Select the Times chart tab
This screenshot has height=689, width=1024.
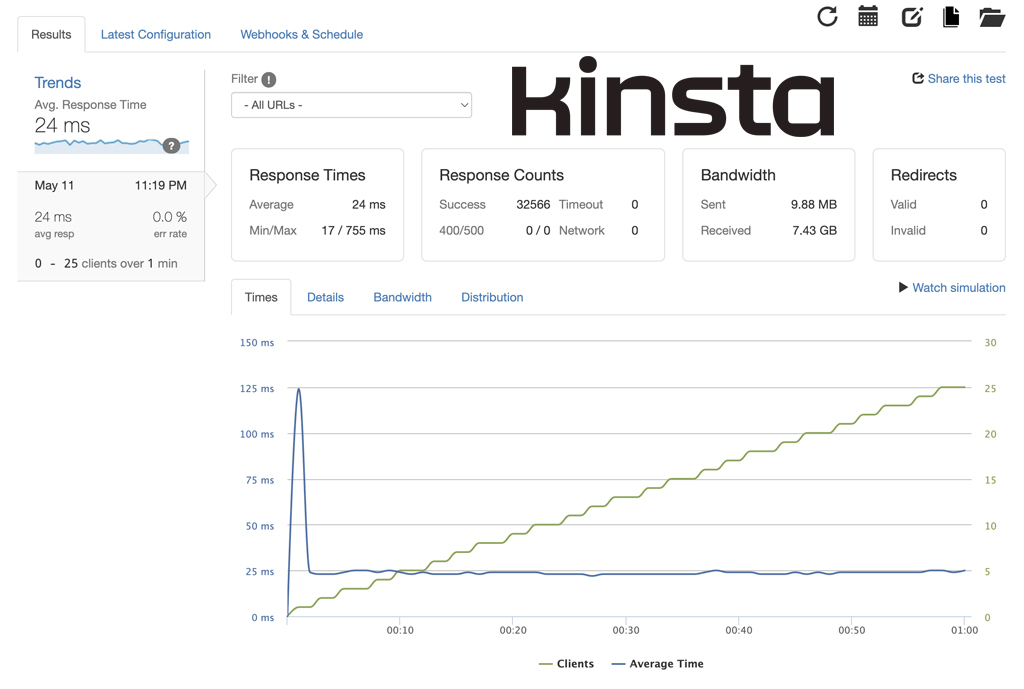[x=261, y=297]
